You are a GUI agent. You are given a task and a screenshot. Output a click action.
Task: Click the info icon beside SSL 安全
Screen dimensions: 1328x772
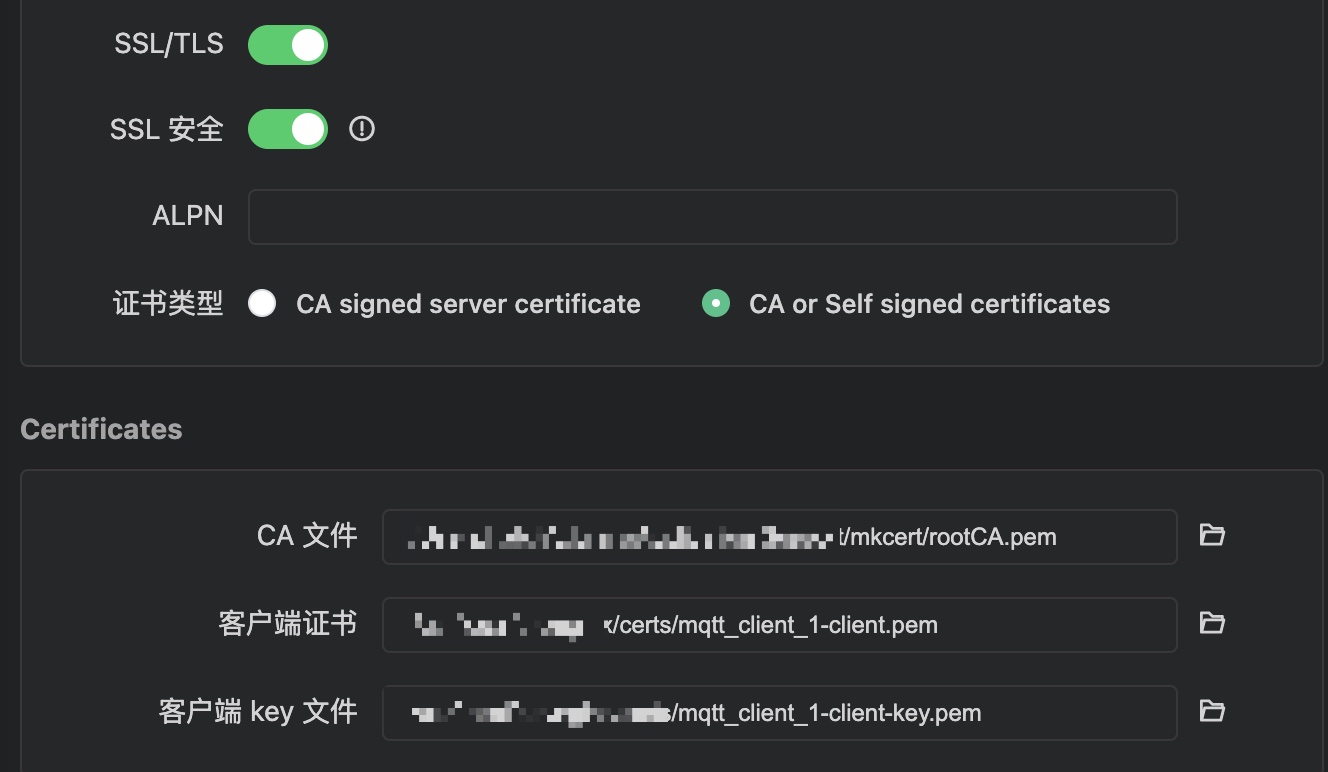[362, 129]
